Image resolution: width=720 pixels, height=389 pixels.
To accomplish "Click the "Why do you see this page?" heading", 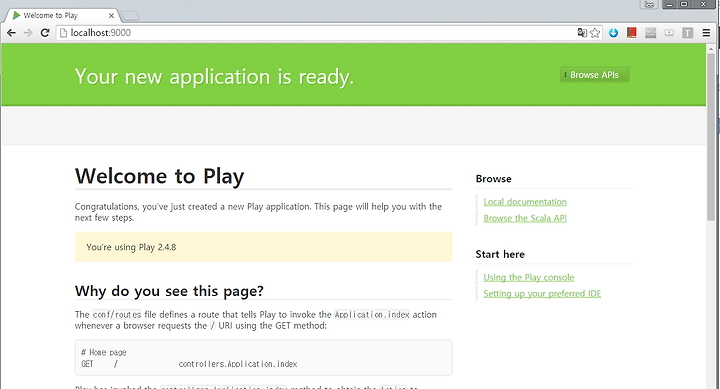I will tap(169, 291).
